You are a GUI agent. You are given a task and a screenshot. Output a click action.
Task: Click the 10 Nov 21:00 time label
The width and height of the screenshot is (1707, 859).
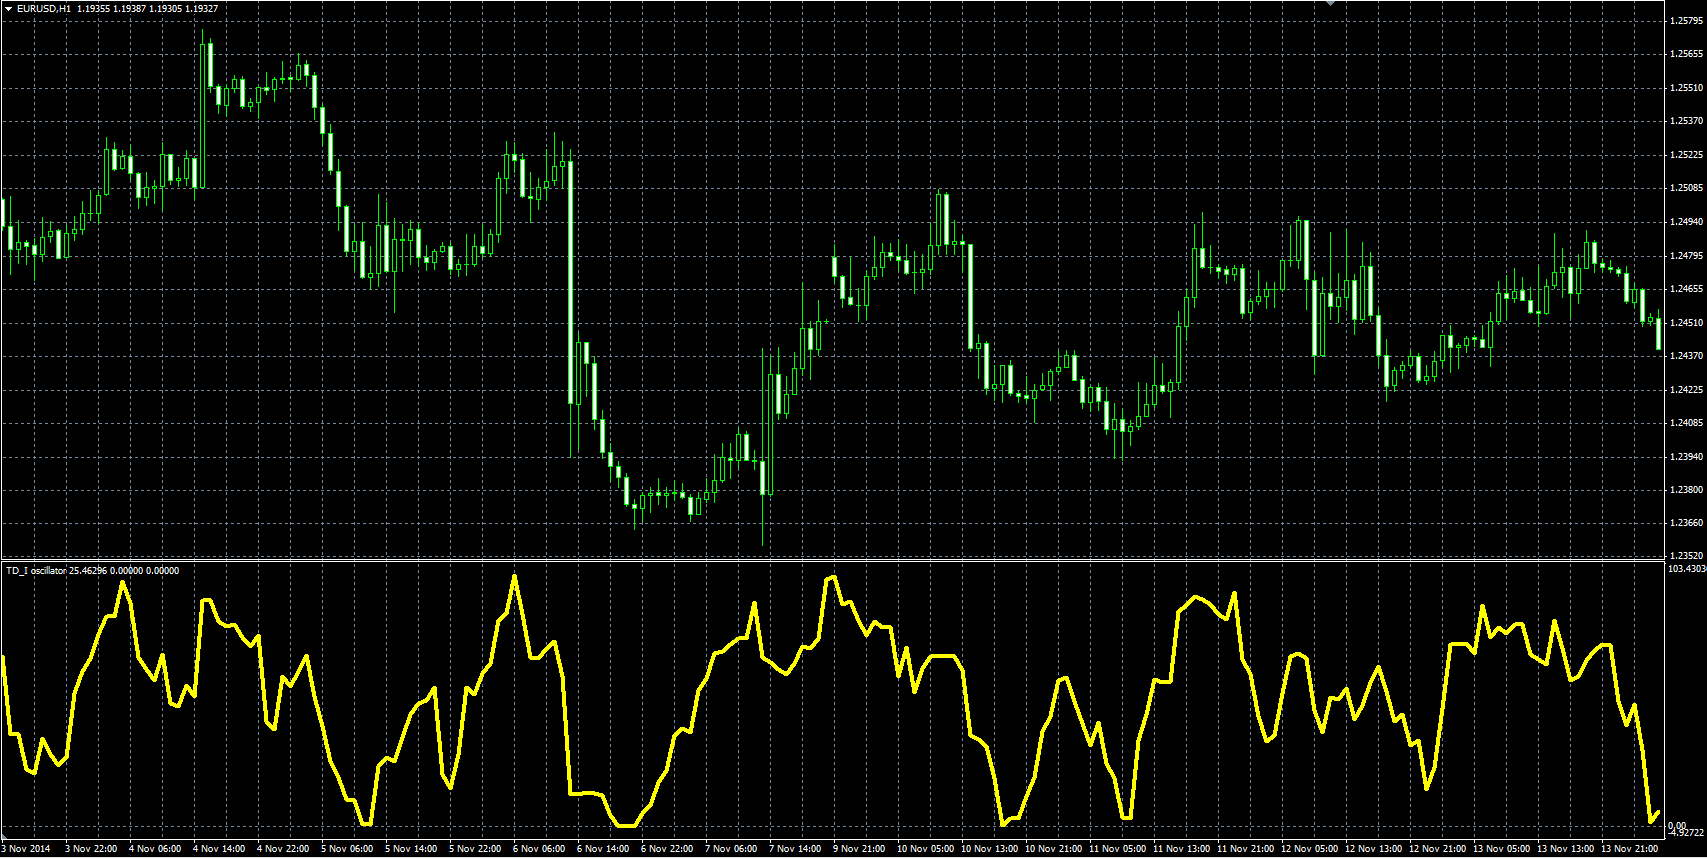point(1053,849)
